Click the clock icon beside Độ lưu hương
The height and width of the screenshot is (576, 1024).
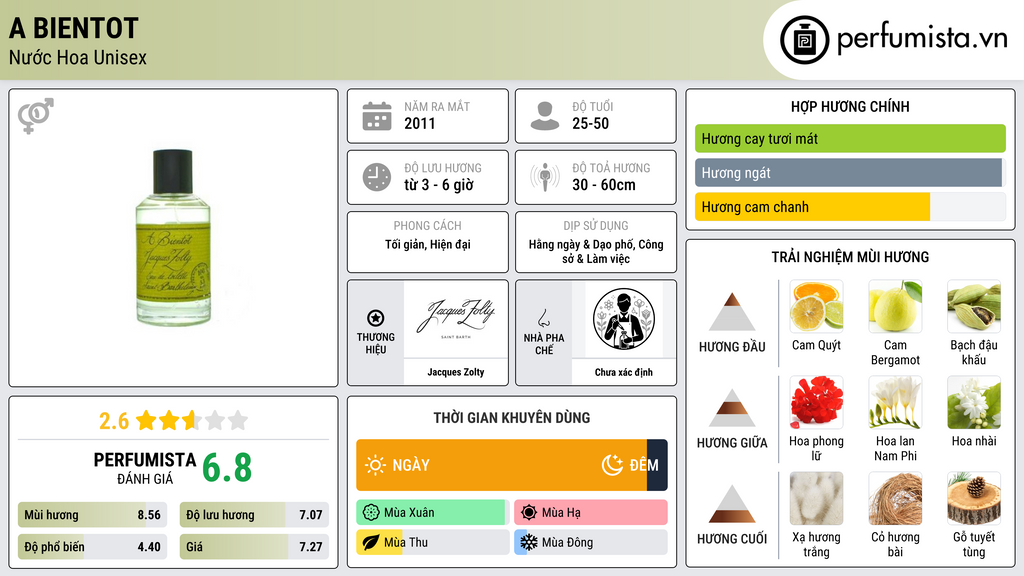pyautogui.click(x=377, y=177)
